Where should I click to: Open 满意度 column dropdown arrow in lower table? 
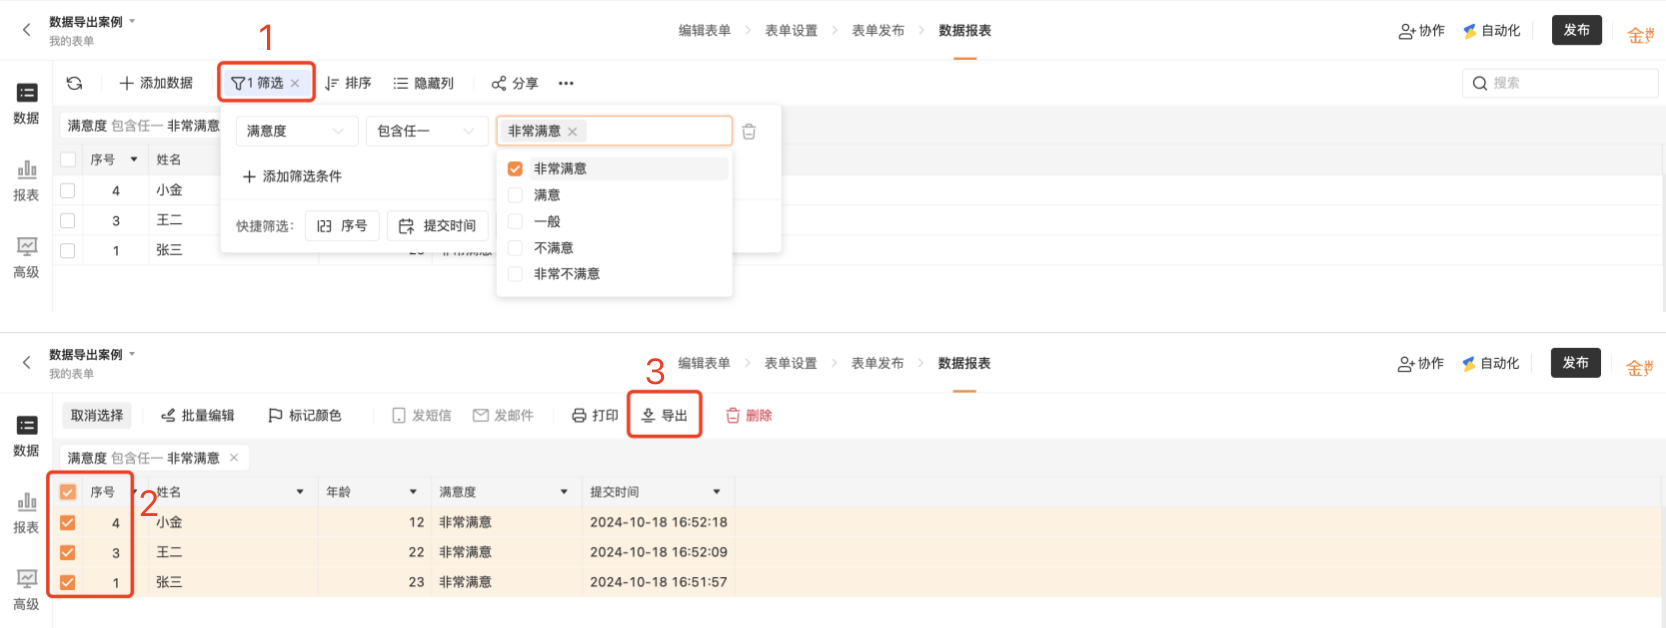click(564, 492)
